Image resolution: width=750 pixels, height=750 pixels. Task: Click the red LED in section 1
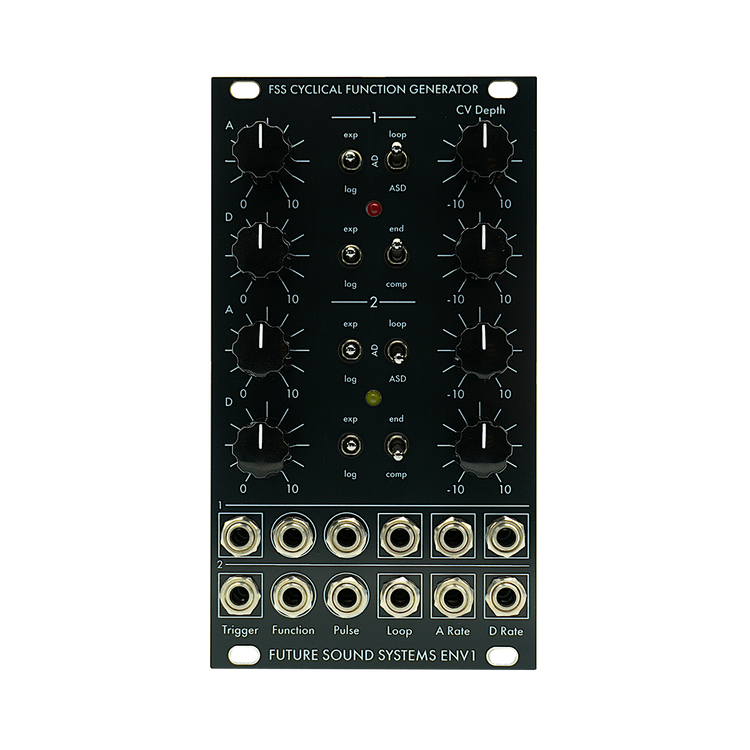point(373,209)
